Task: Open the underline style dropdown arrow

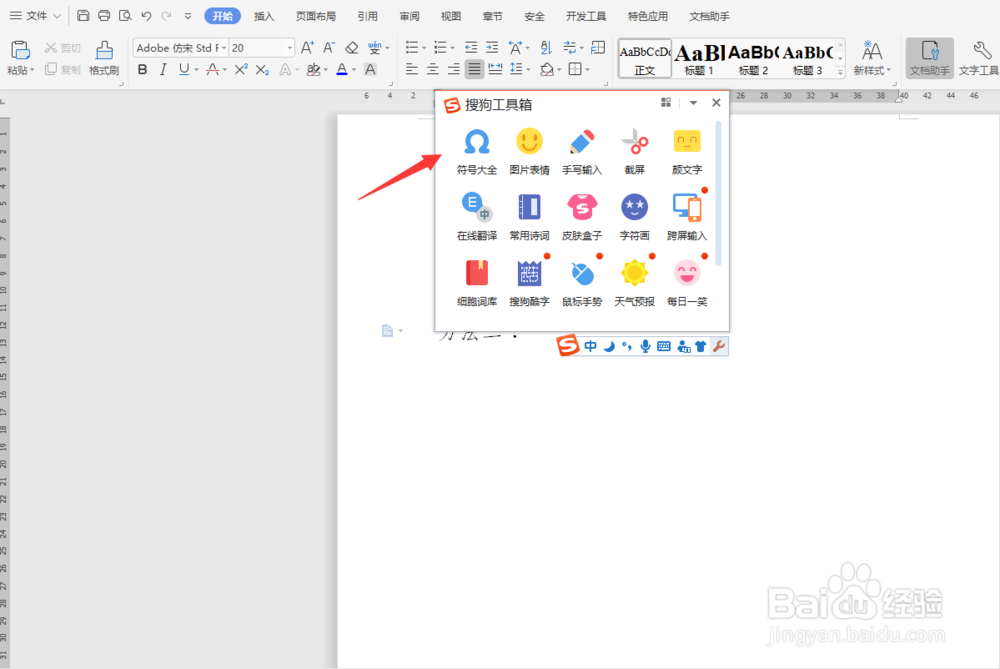Action: click(196, 70)
